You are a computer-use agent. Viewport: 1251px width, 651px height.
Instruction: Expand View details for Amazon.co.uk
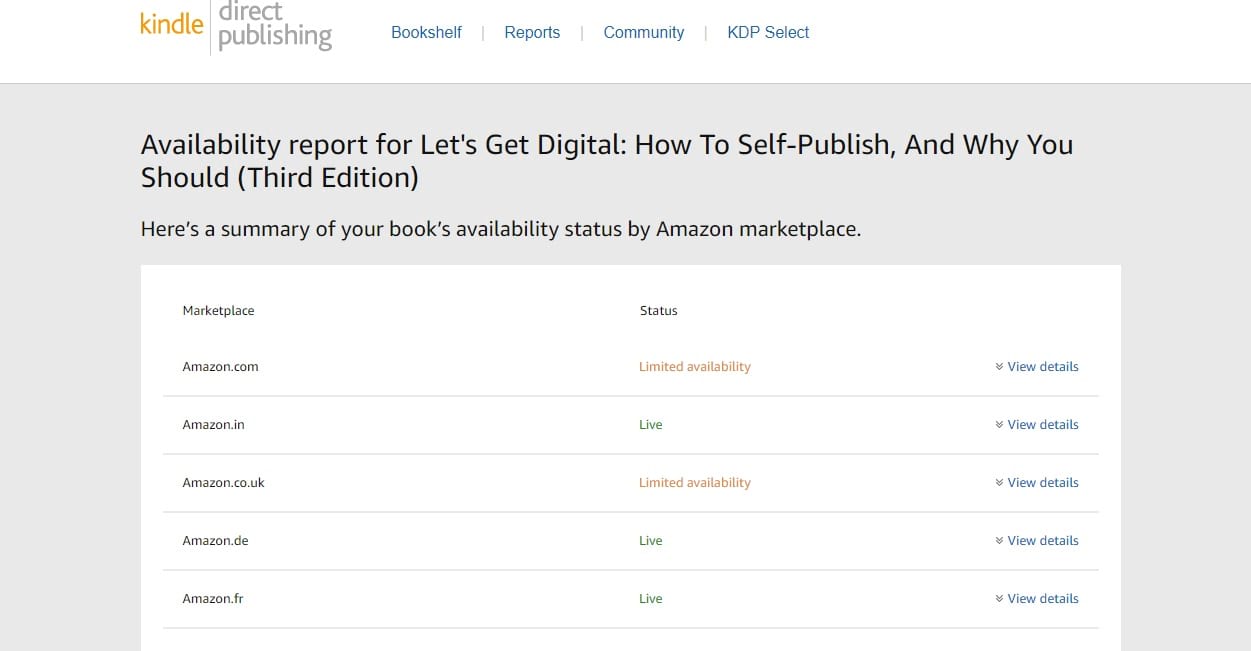coord(1037,483)
